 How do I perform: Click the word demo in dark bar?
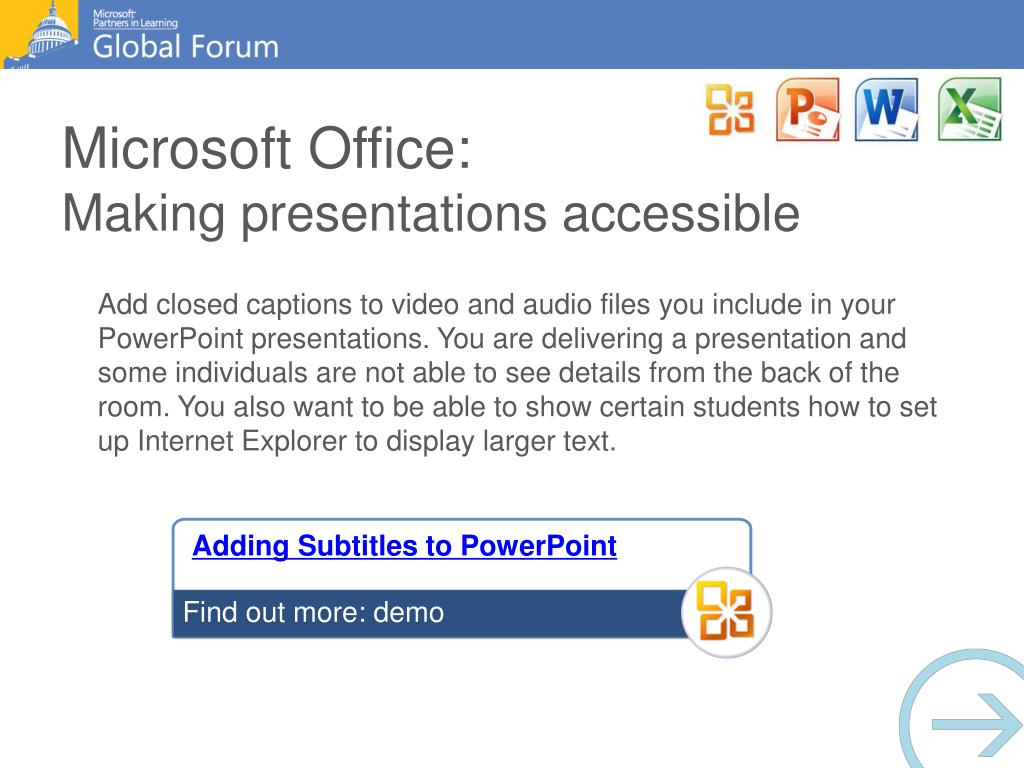click(x=408, y=613)
